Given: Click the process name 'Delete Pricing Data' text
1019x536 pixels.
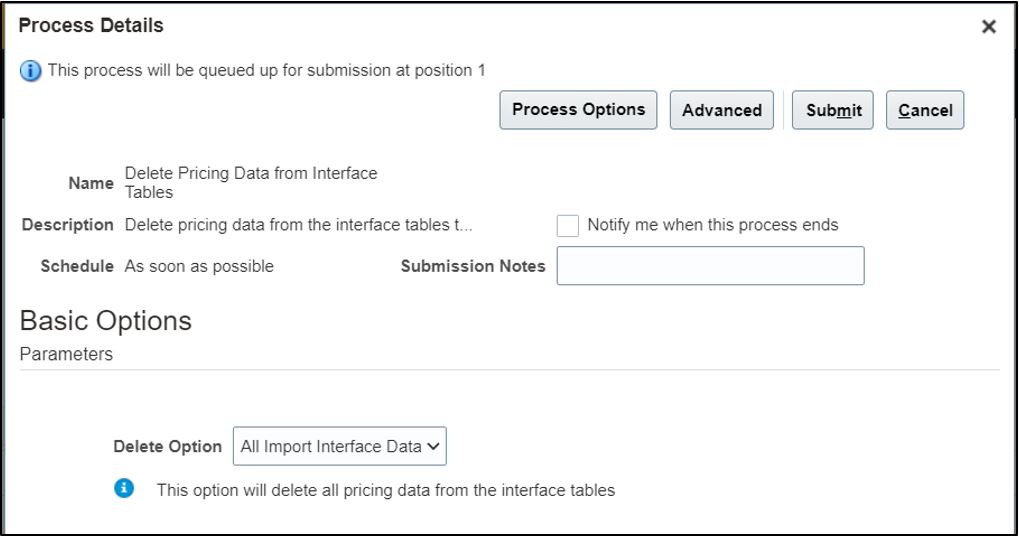Looking at the screenshot, I should tap(250, 182).
